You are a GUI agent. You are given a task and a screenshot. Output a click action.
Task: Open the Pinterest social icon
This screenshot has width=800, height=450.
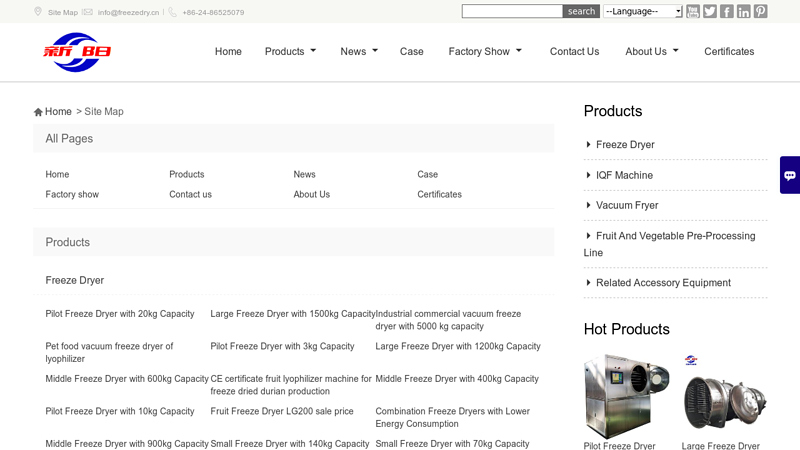point(760,11)
